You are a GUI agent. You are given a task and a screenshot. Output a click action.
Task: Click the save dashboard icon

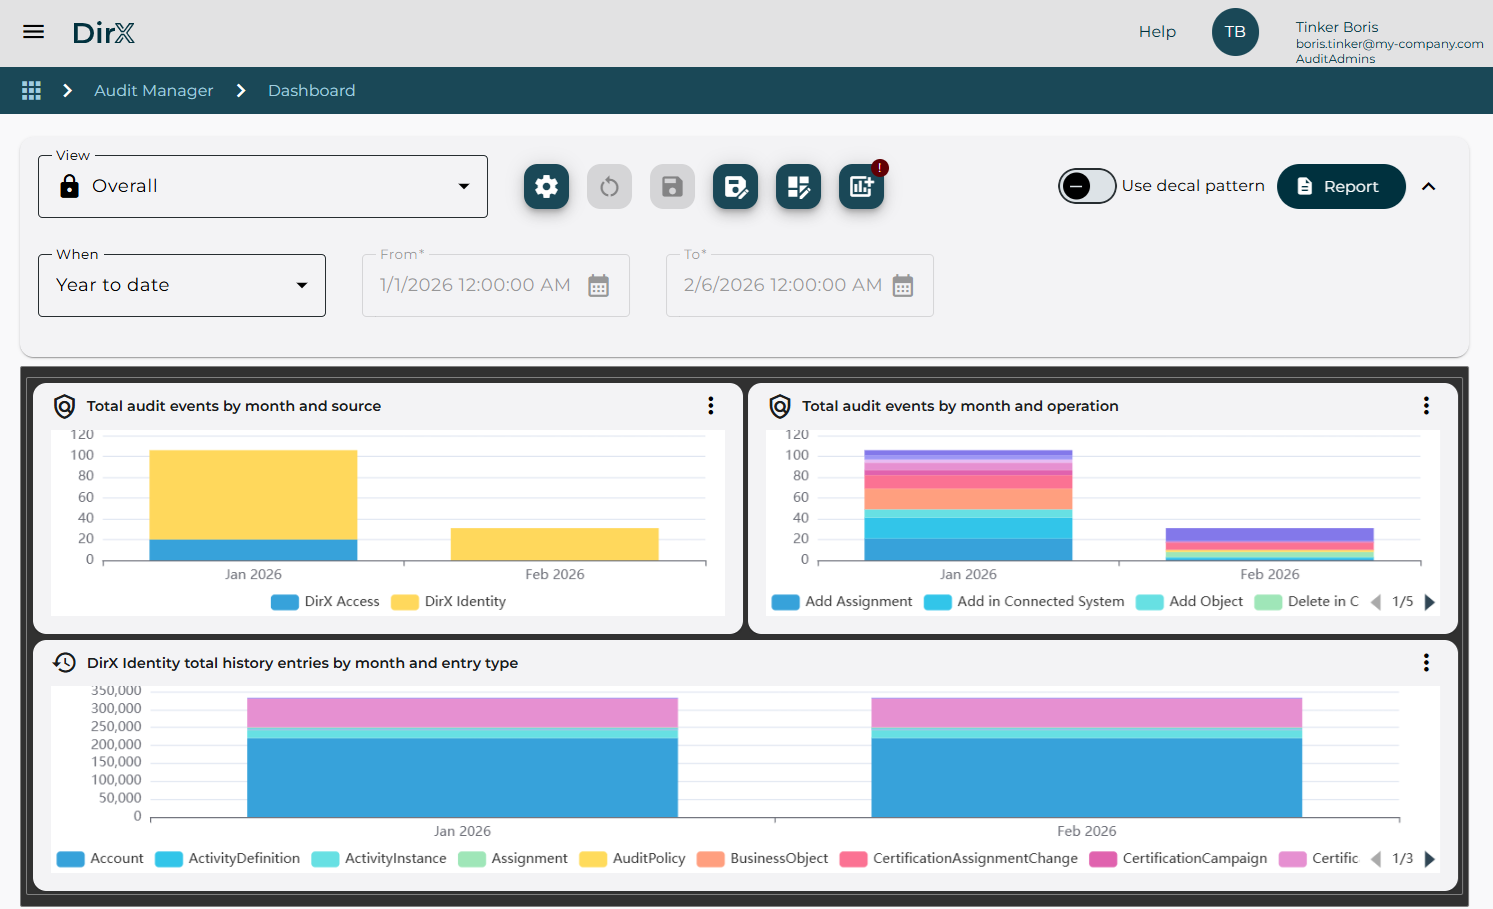click(672, 186)
